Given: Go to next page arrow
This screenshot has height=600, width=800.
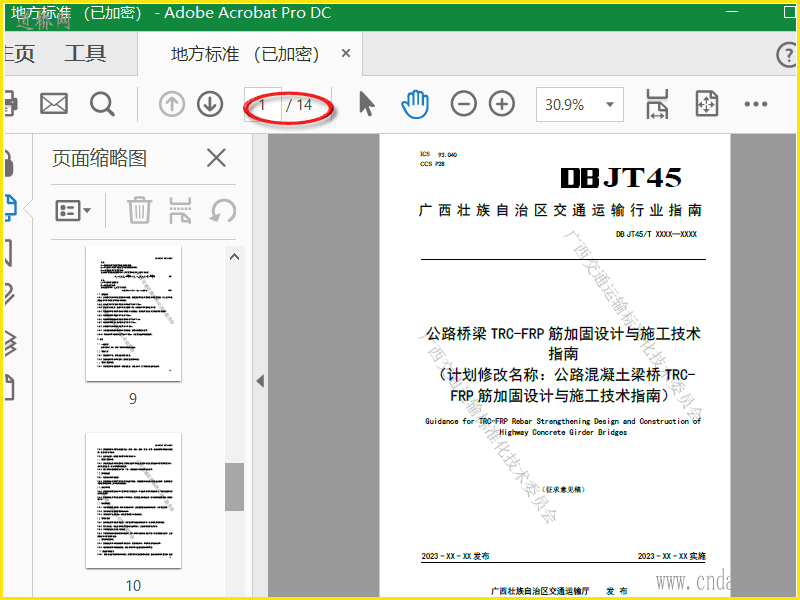Looking at the screenshot, I should [x=210, y=104].
